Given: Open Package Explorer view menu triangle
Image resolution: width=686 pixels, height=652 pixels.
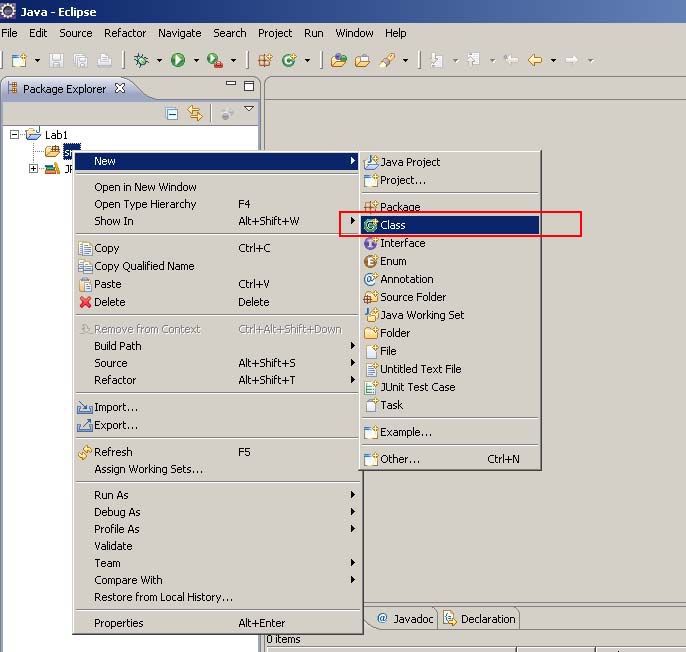Looking at the screenshot, I should pyautogui.click(x=249, y=108).
